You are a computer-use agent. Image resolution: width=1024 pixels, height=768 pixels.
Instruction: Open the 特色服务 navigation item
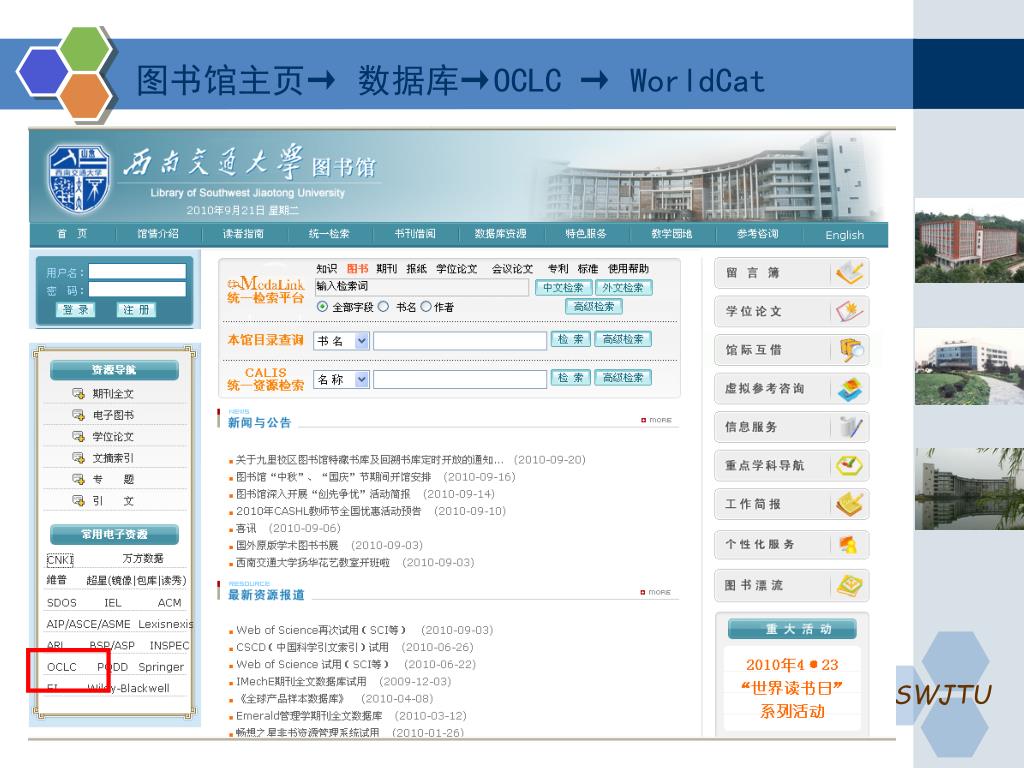pyautogui.click(x=586, y=234)
